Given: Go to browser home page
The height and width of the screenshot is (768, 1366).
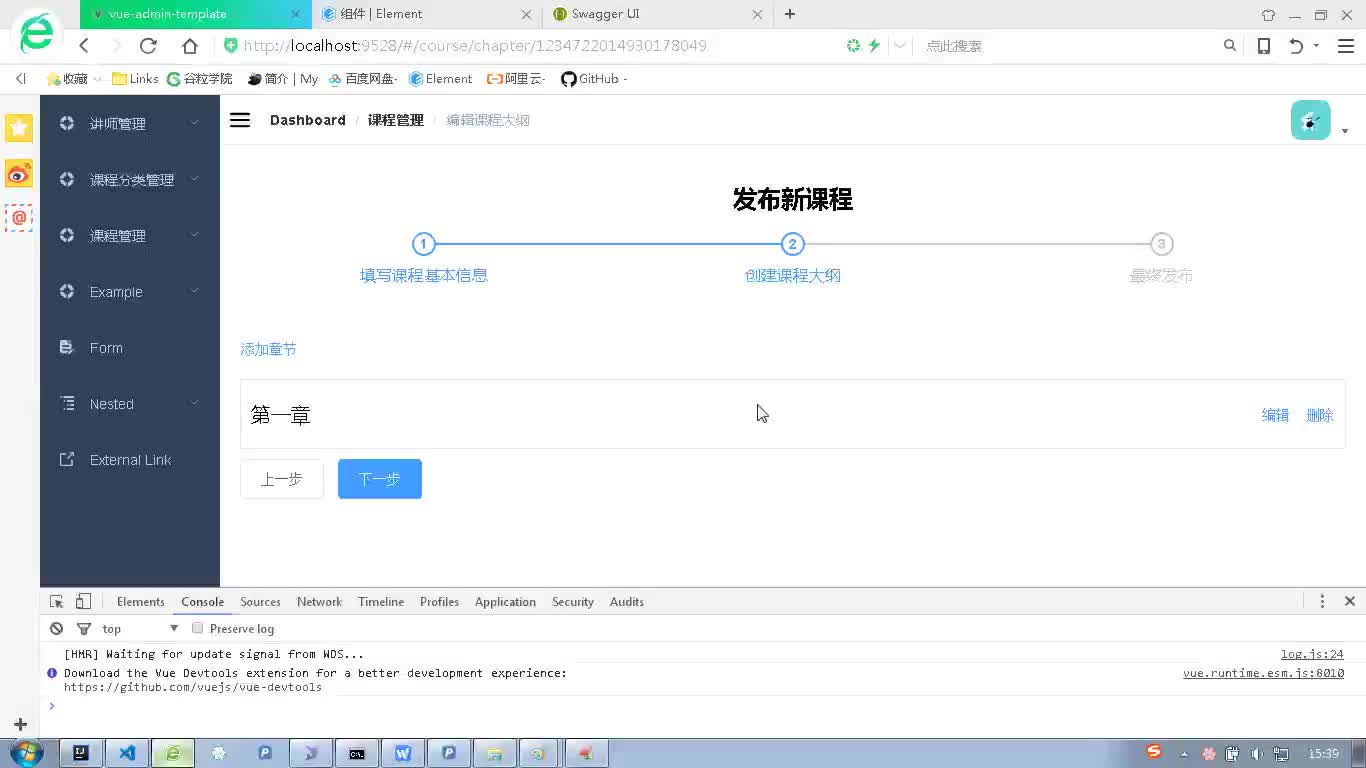Looking at the screenshot, I should (x=190, y=46).
